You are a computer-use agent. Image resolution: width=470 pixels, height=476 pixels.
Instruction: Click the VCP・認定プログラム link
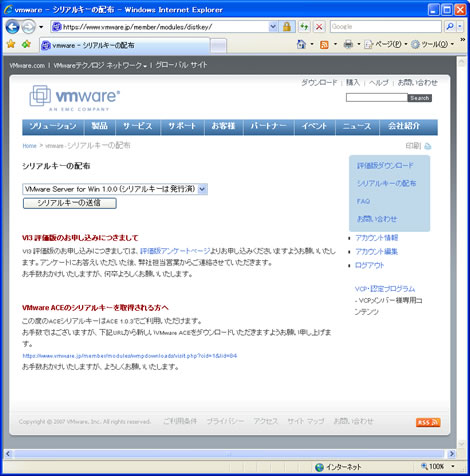pyautogui.click(x=385, y=289)
